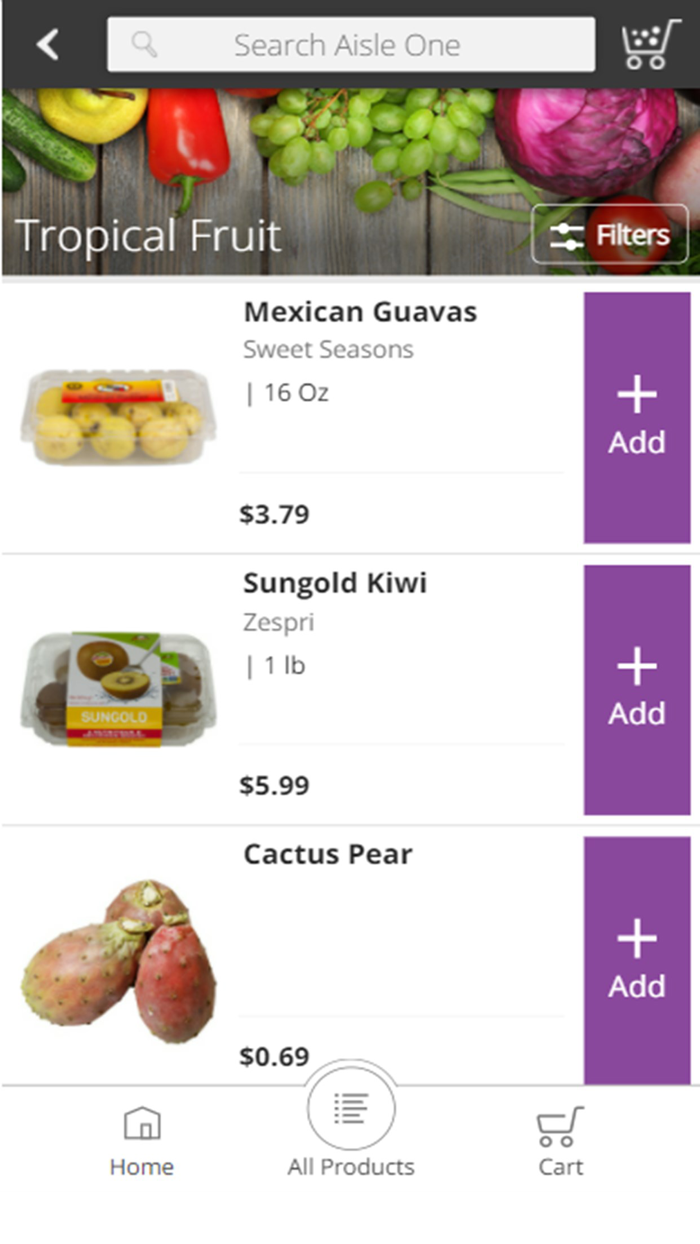Click the search magnifier icon

145,44
